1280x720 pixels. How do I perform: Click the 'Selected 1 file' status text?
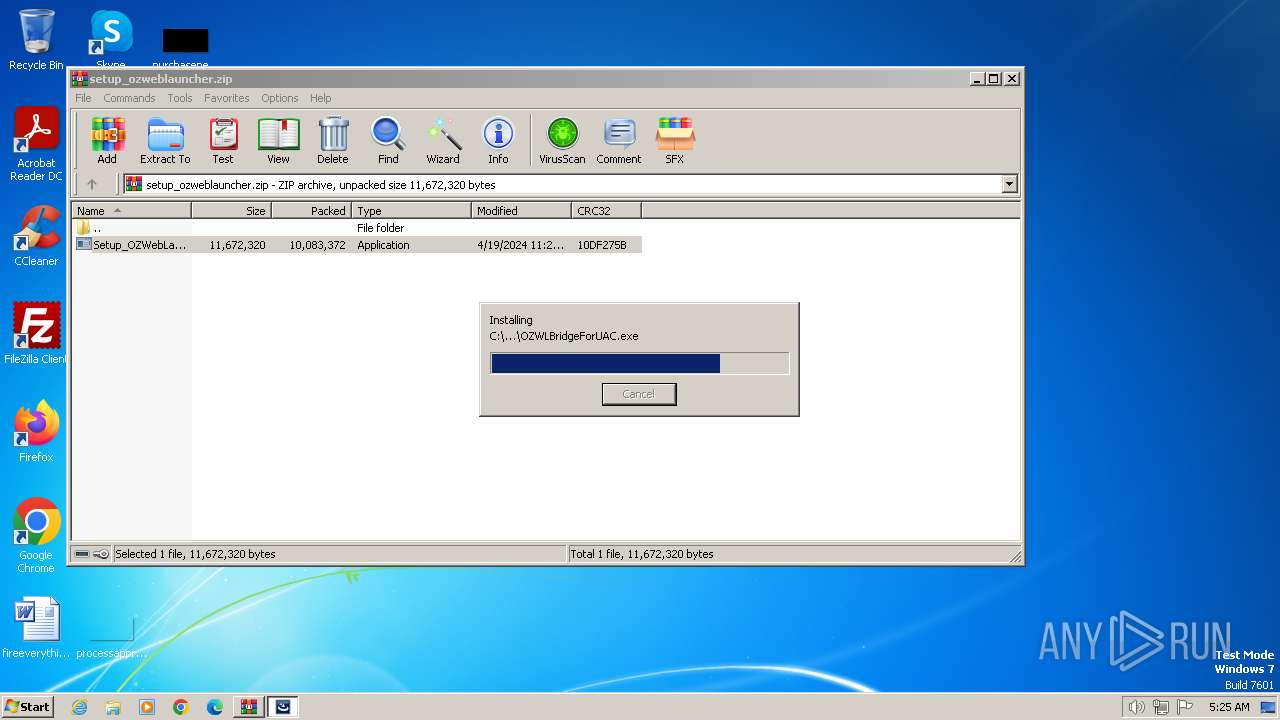[195, 554]
